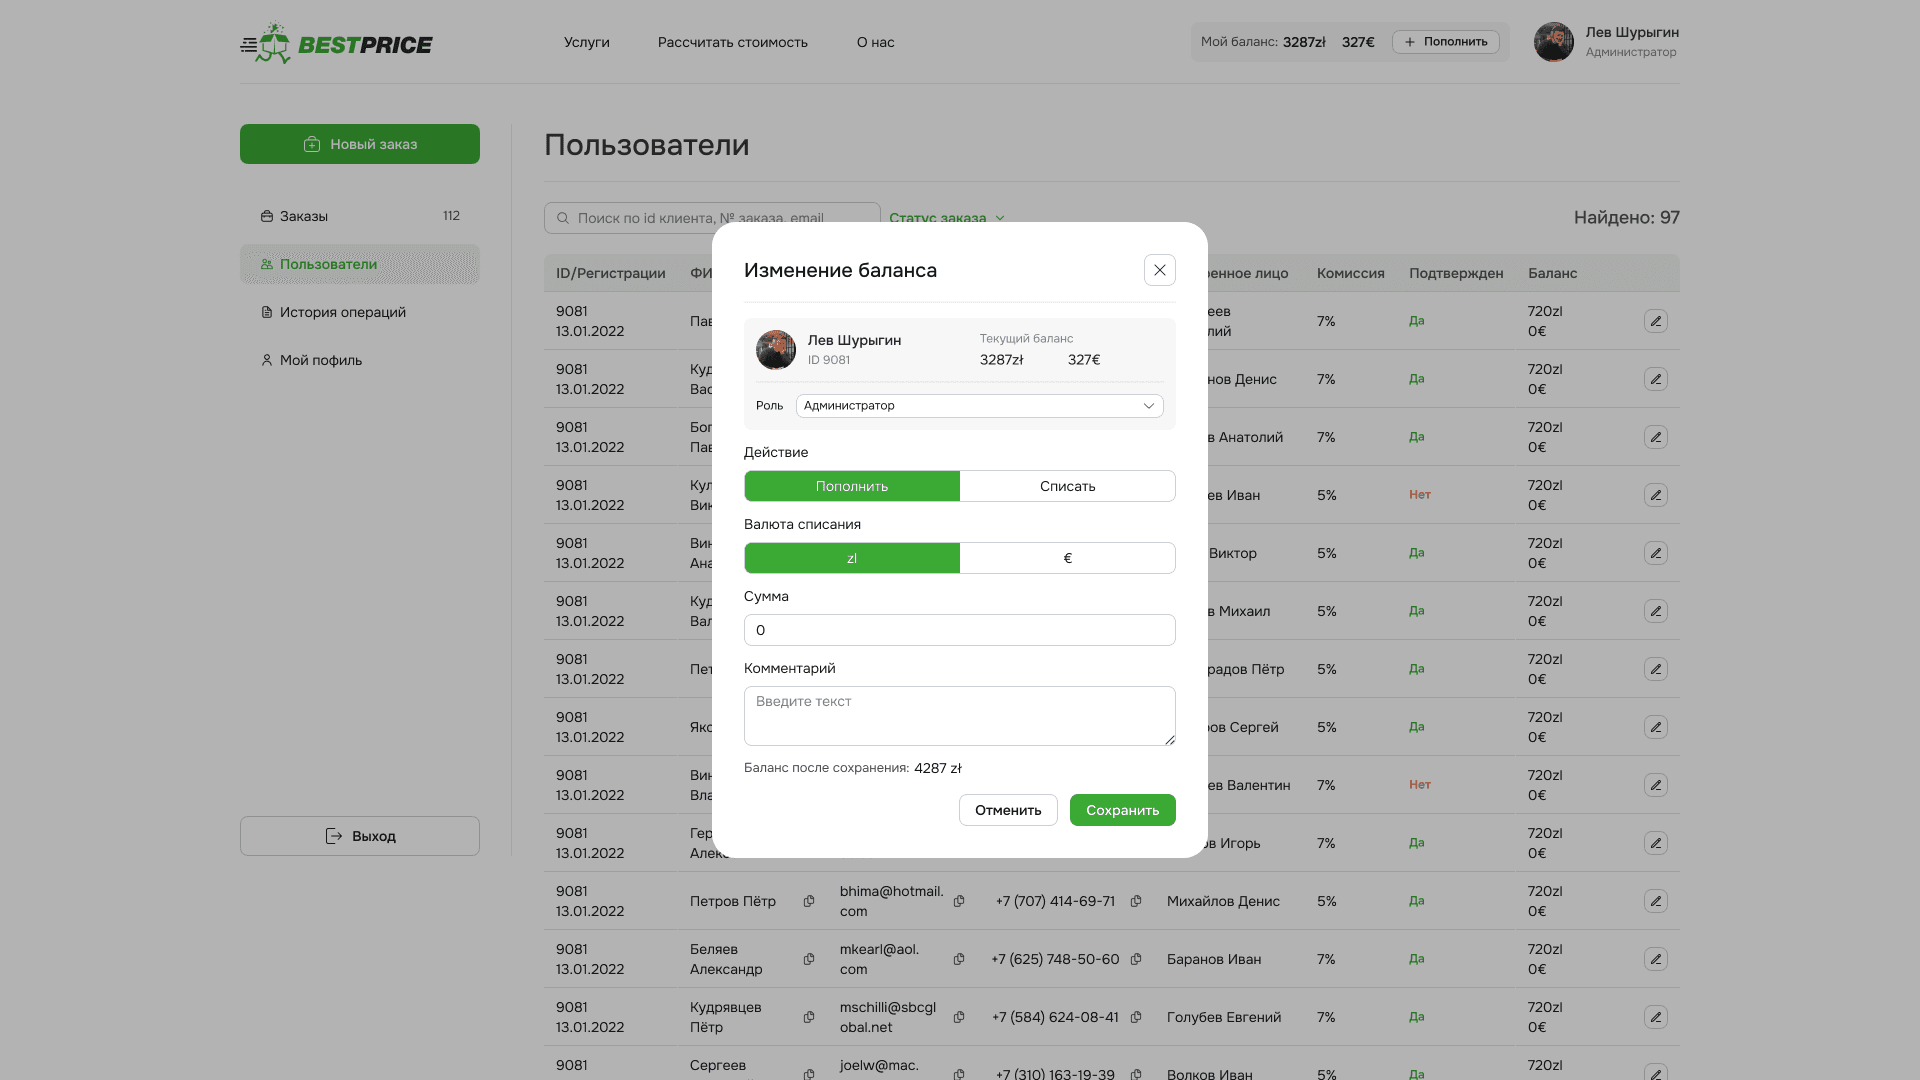Click copy icon beside Петров Пётр name
Screen dimensions: 1920x1080
tap(809, 901)
